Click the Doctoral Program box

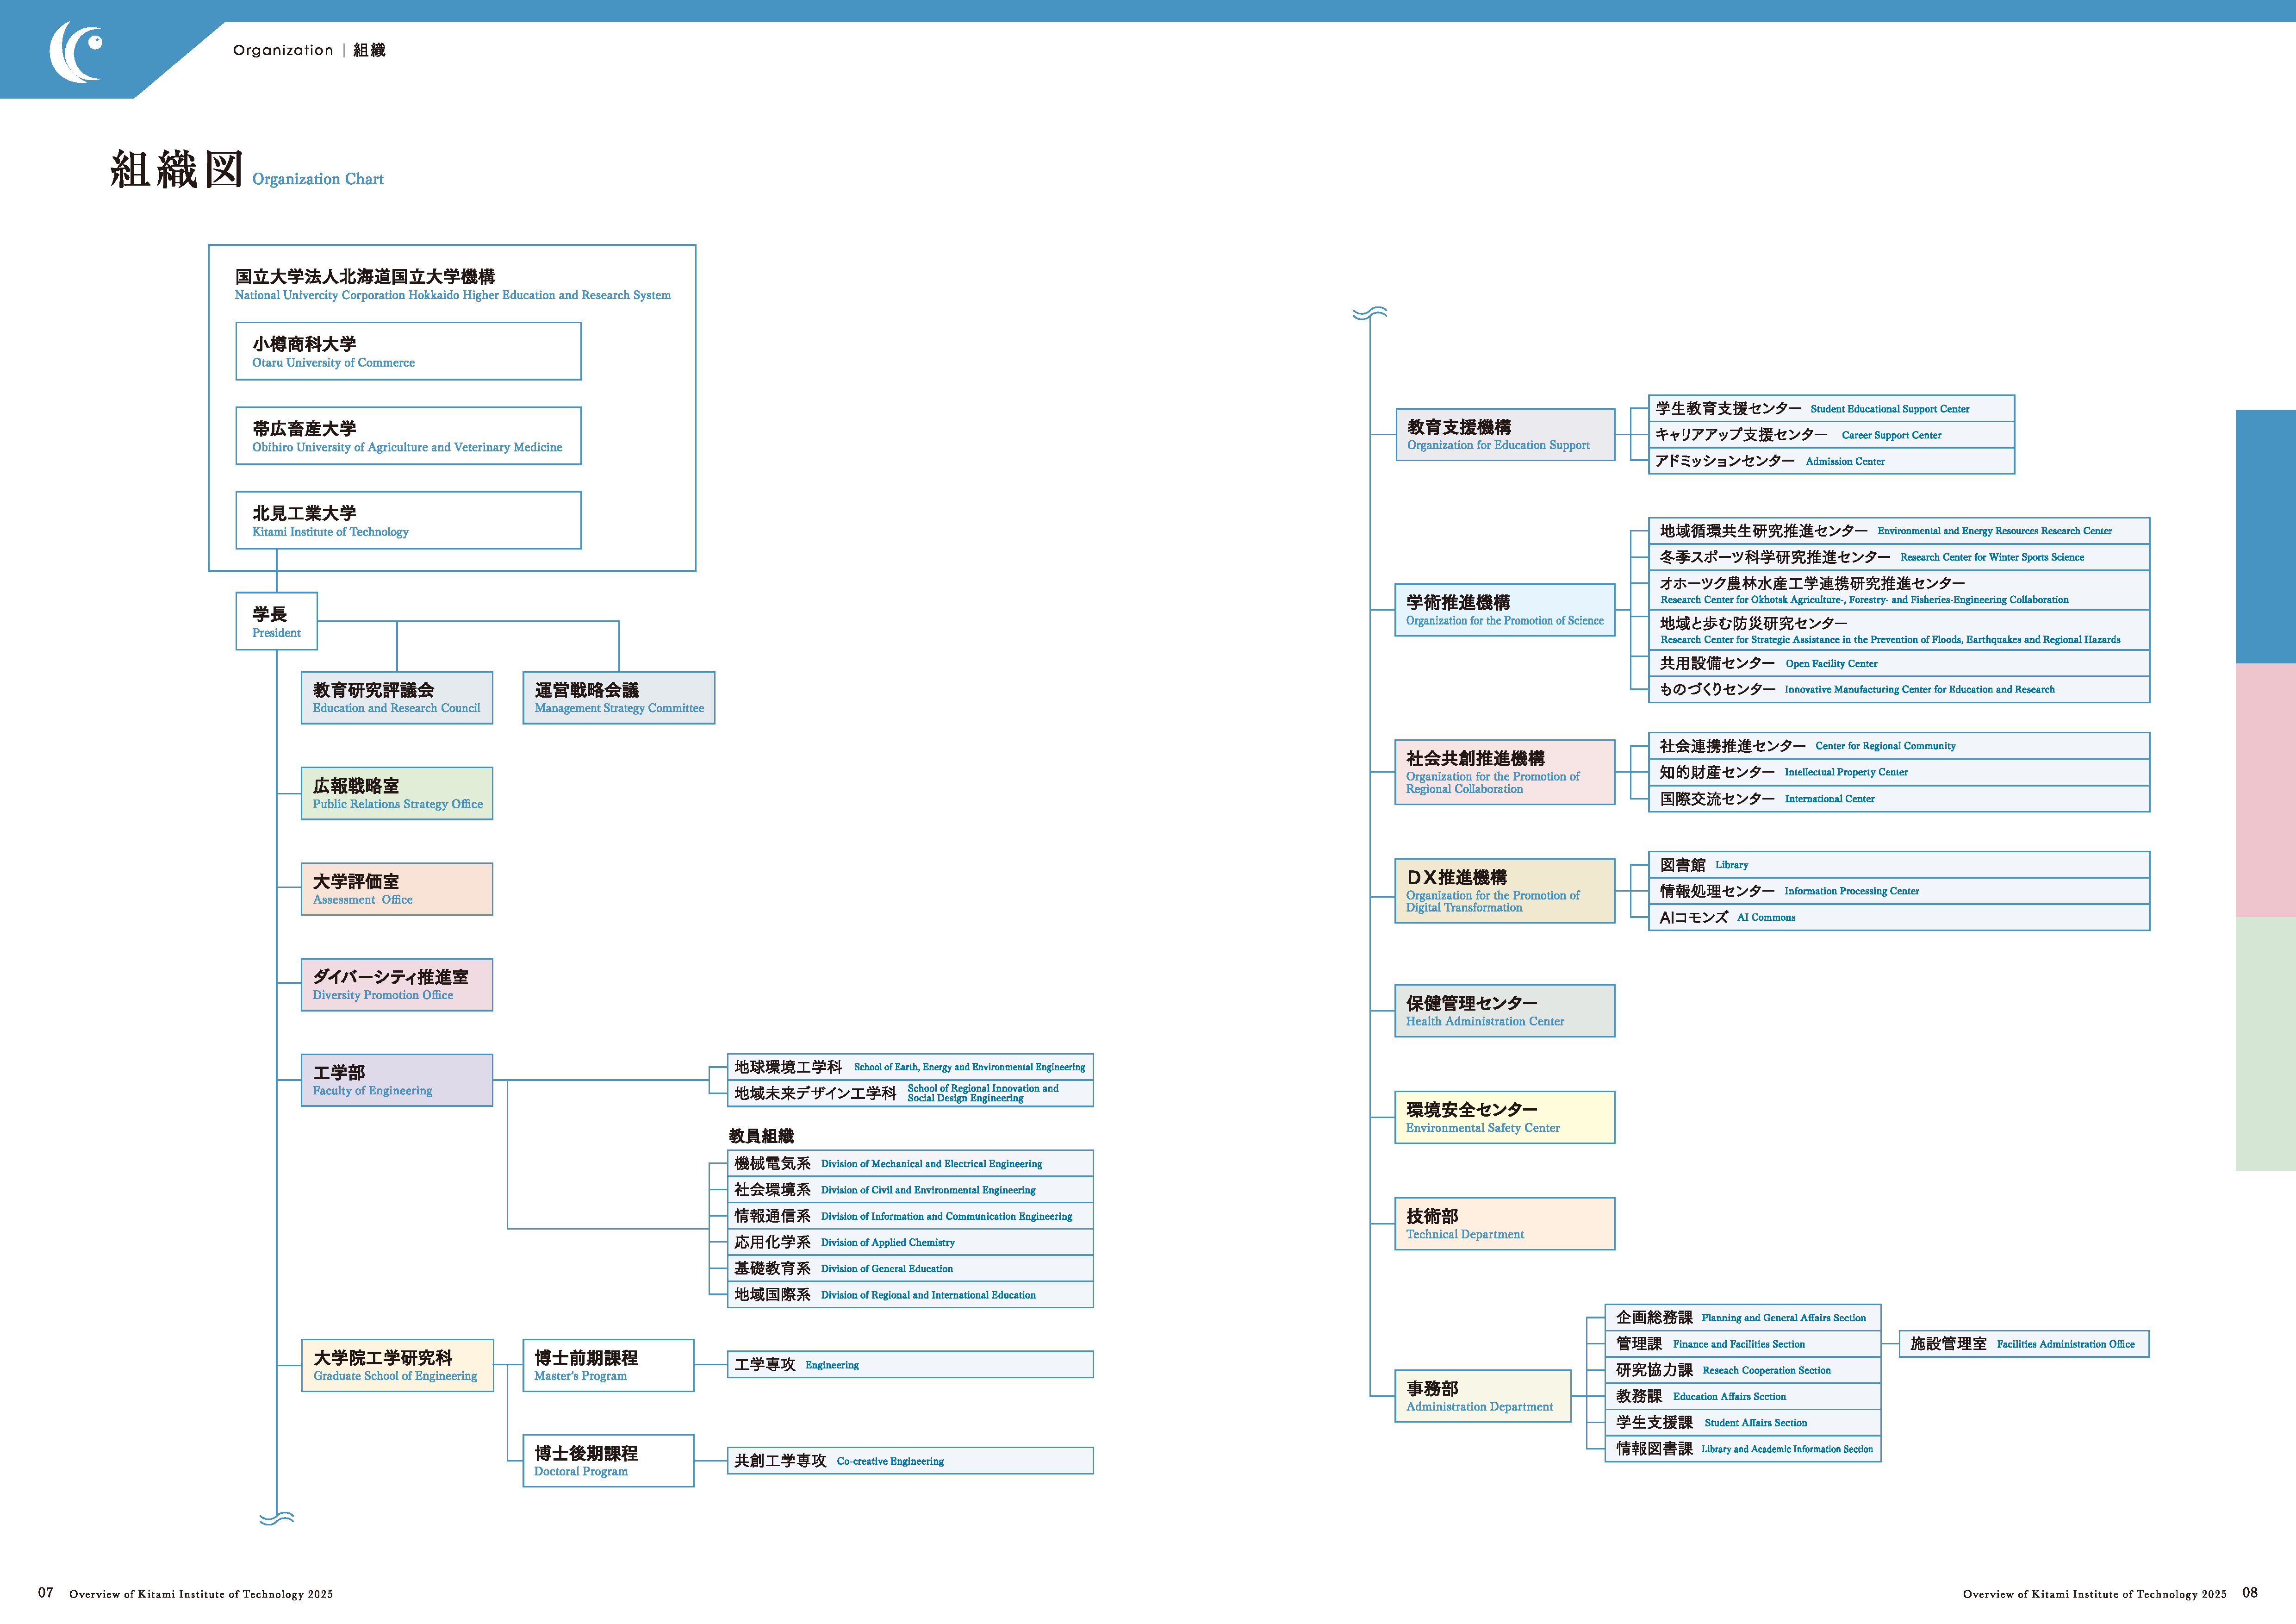click(x=608, y=1461)
